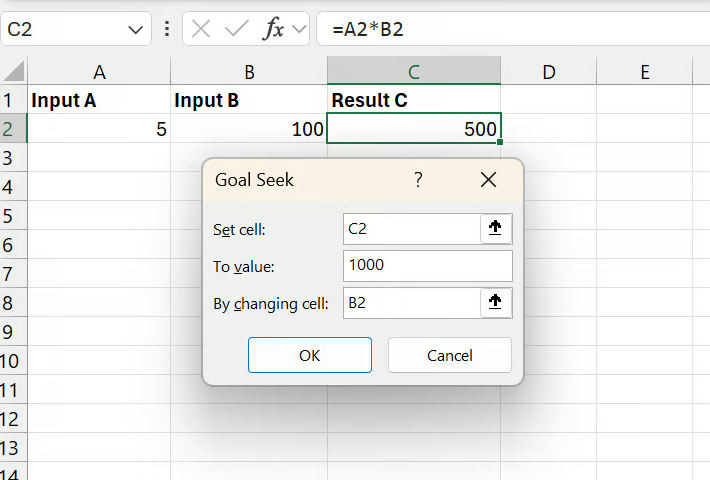Click the Insert Function fx icon

pyautogui.click(x=272, y=29)
